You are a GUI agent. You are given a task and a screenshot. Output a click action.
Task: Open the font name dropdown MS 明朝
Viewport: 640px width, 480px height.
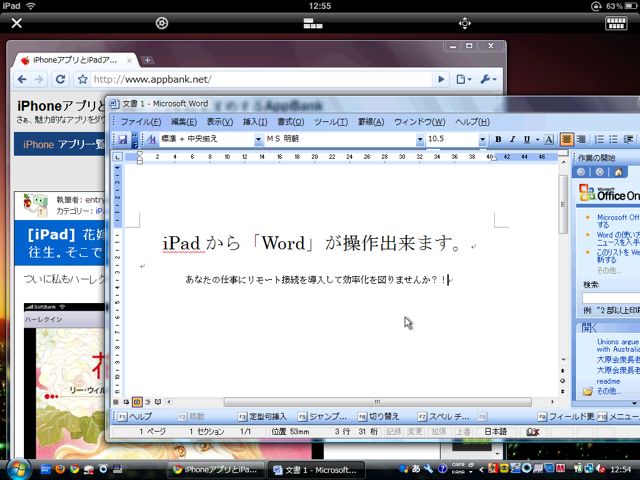pyautogui.click(x=420, y=140)
